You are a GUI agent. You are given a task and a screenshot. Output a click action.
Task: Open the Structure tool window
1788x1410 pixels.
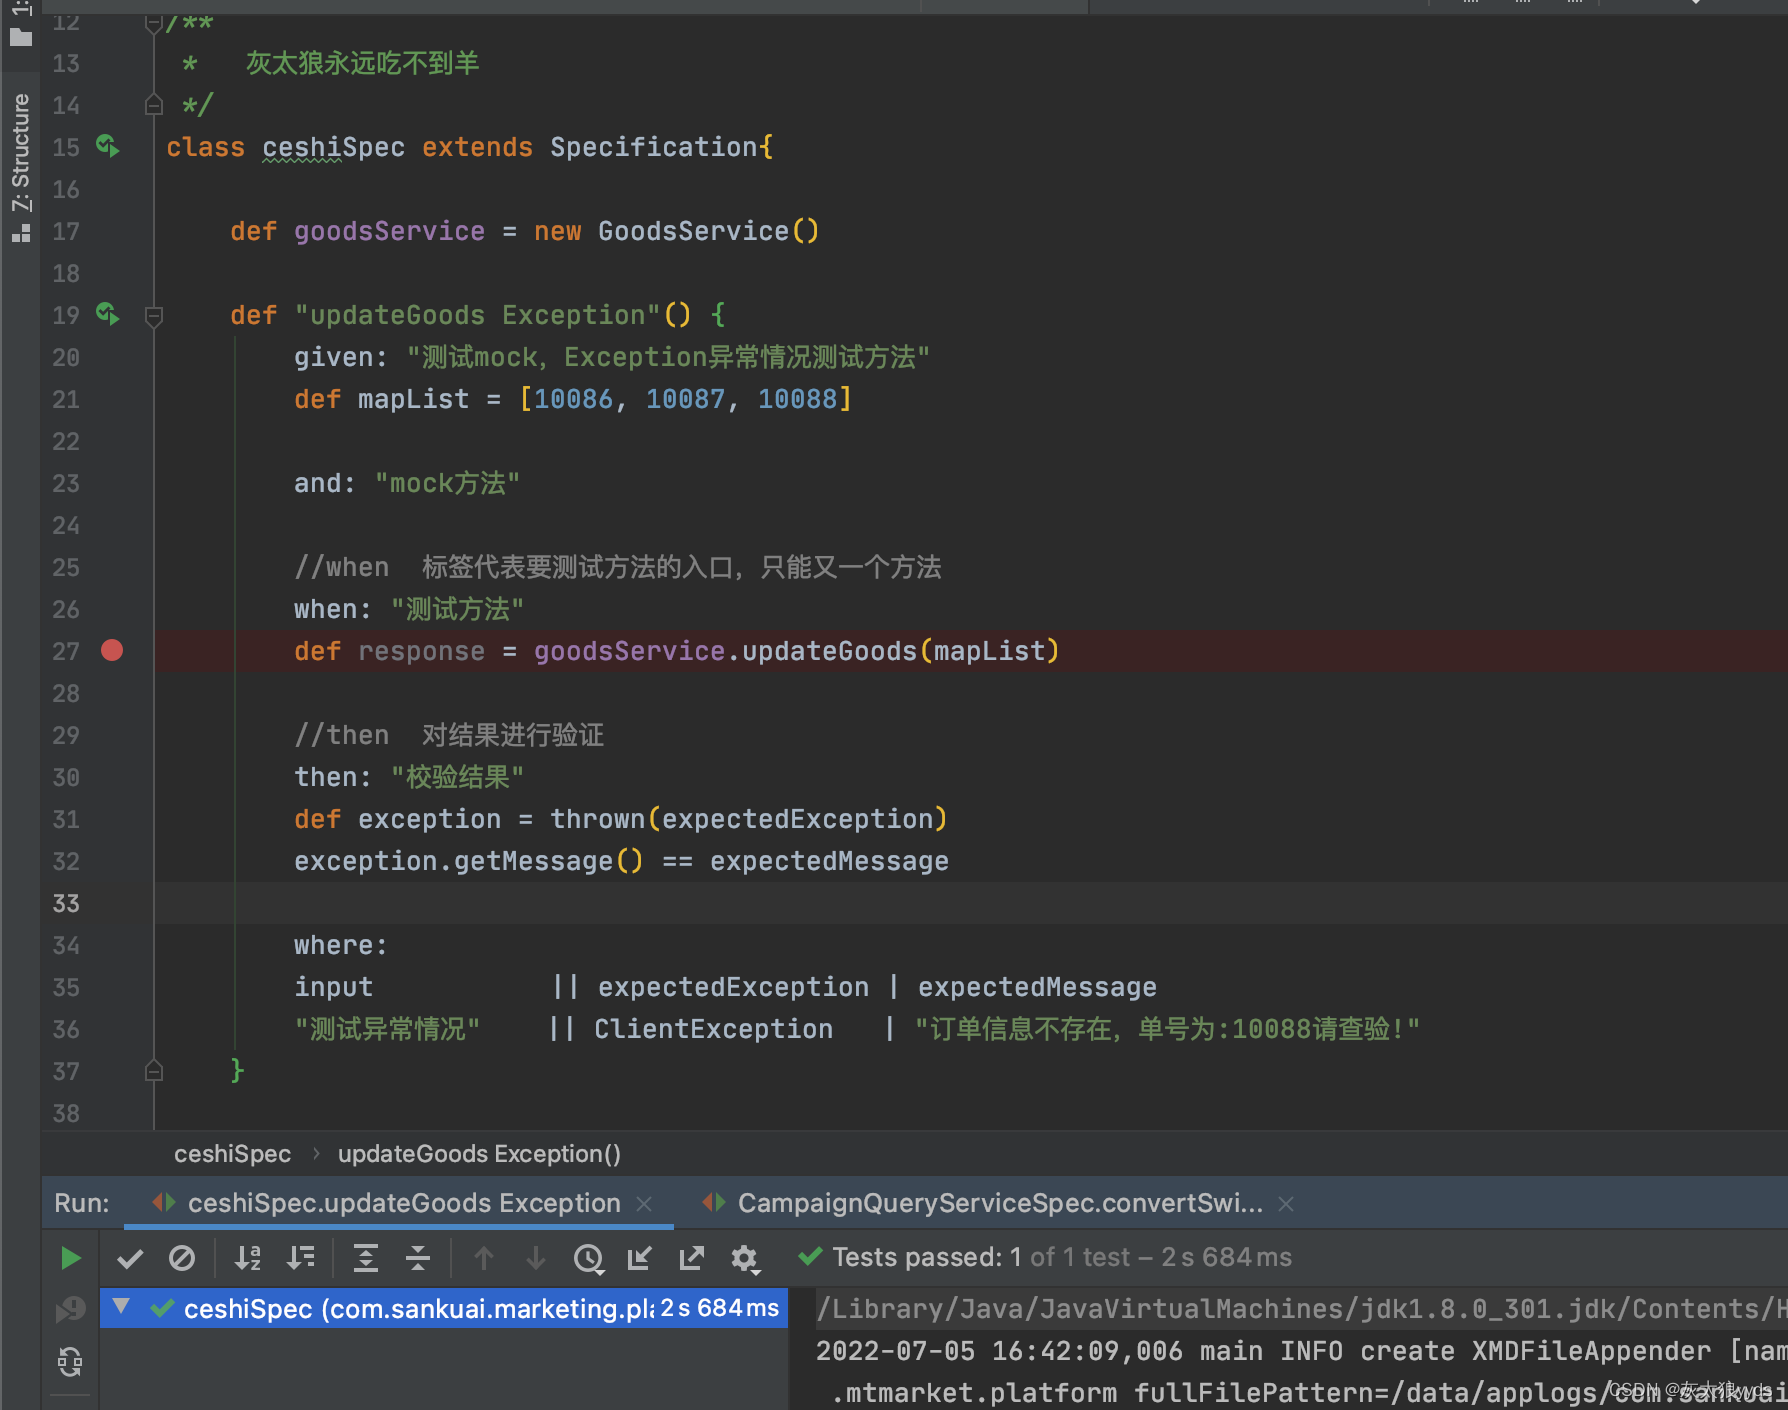(x=20, y=168)
